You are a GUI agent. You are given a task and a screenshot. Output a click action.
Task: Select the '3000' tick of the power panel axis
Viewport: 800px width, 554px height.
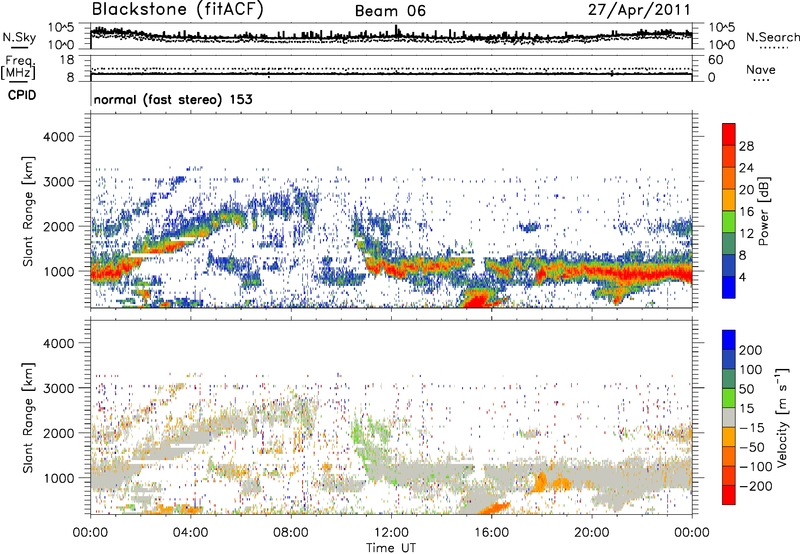click(58, 182)
